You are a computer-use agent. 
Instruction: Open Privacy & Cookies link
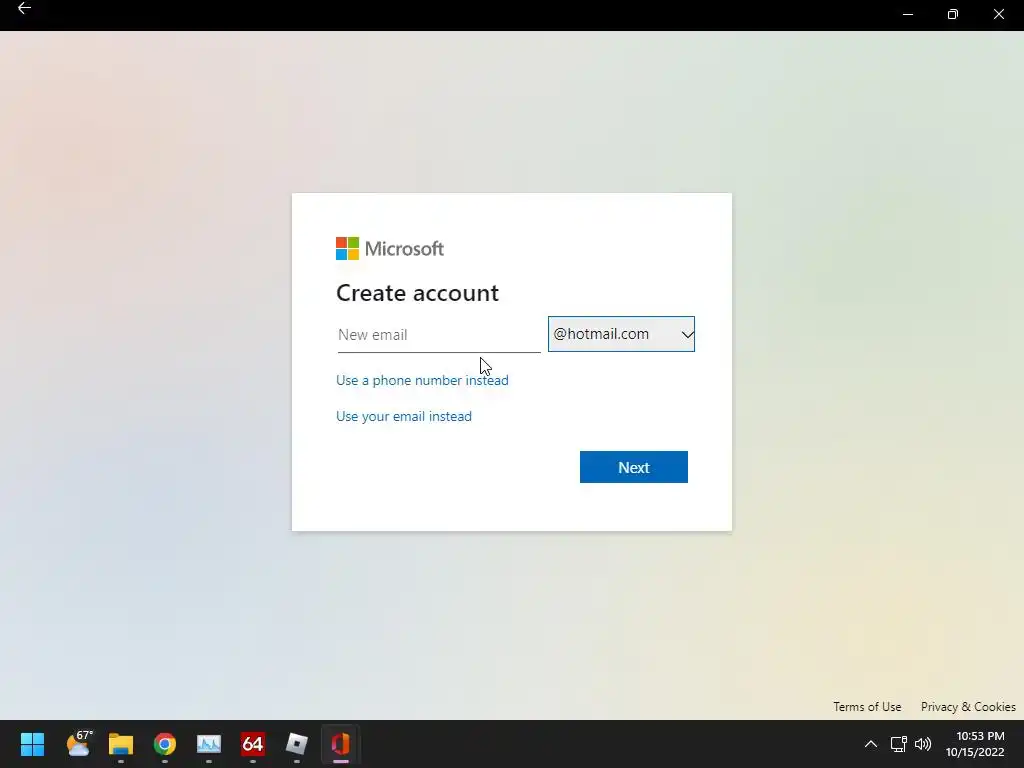(x=968, y=707)
